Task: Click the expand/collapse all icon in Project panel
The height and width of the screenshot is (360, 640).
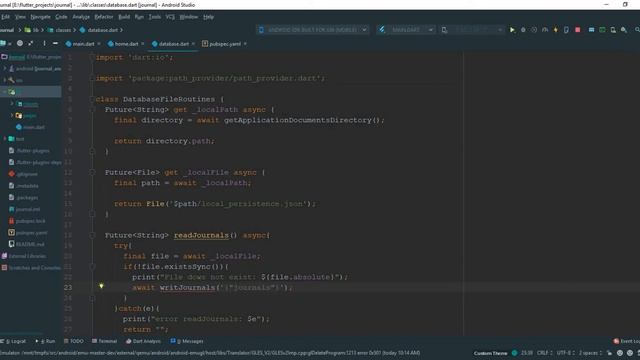Action: [x=31, y=43]
